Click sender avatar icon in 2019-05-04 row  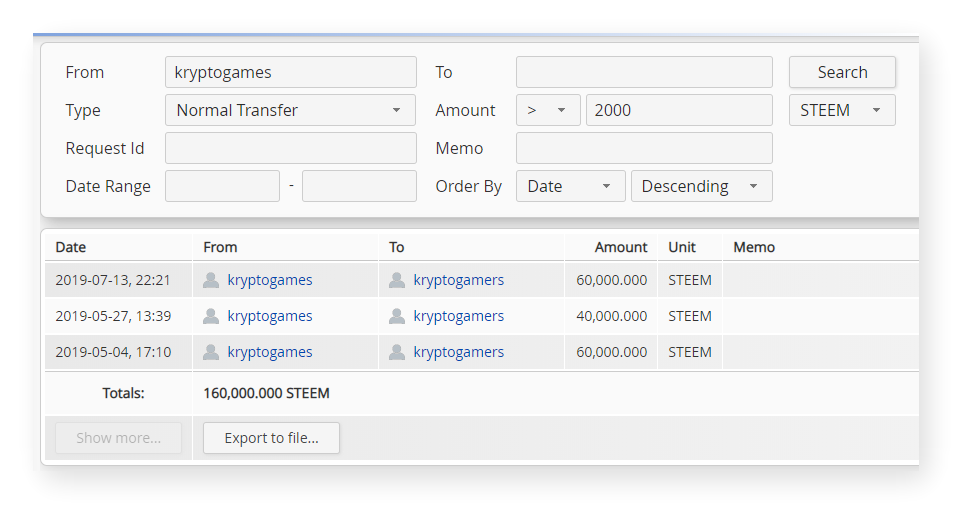pyautogui.click(x=211, y=352)
